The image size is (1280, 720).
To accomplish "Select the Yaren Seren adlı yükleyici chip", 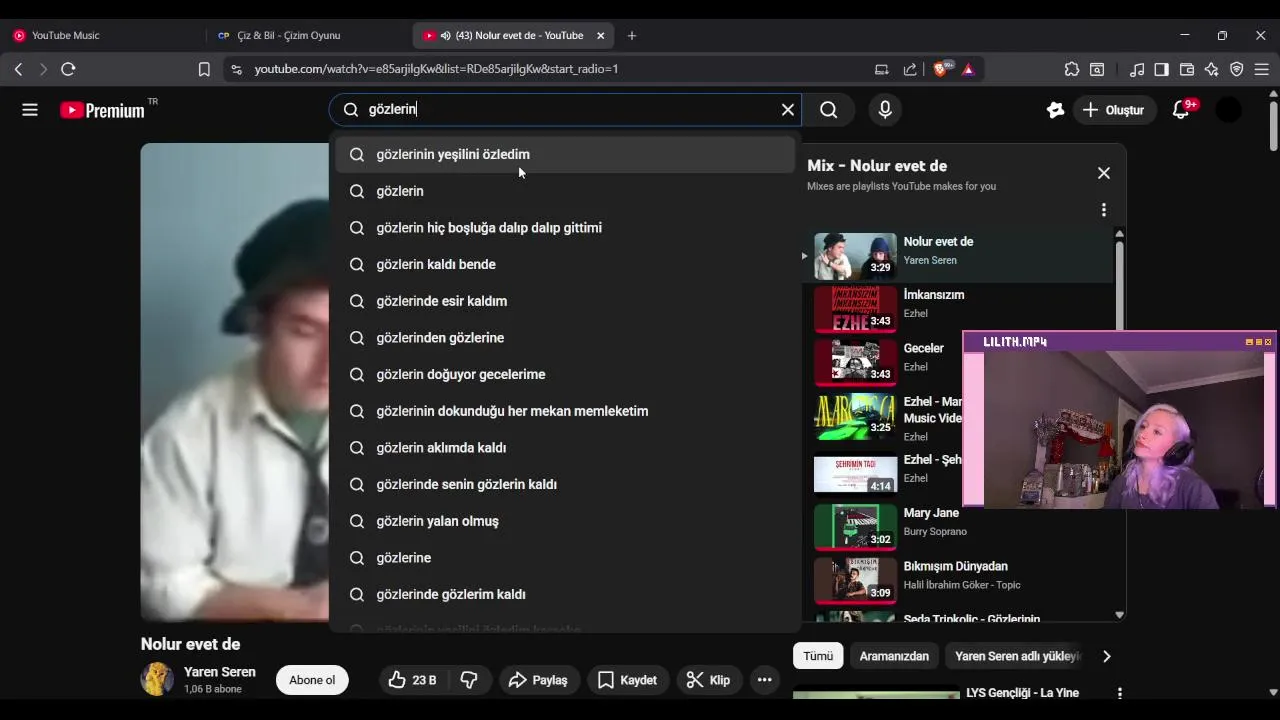I will point(1016,656).
